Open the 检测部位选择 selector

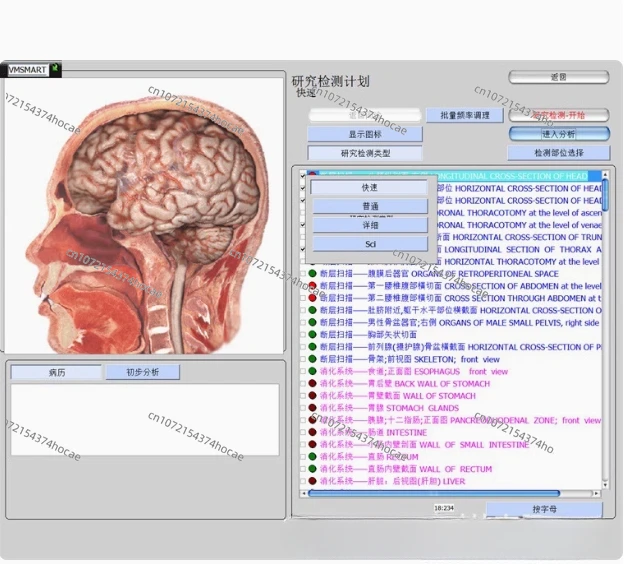coord(559,153)
